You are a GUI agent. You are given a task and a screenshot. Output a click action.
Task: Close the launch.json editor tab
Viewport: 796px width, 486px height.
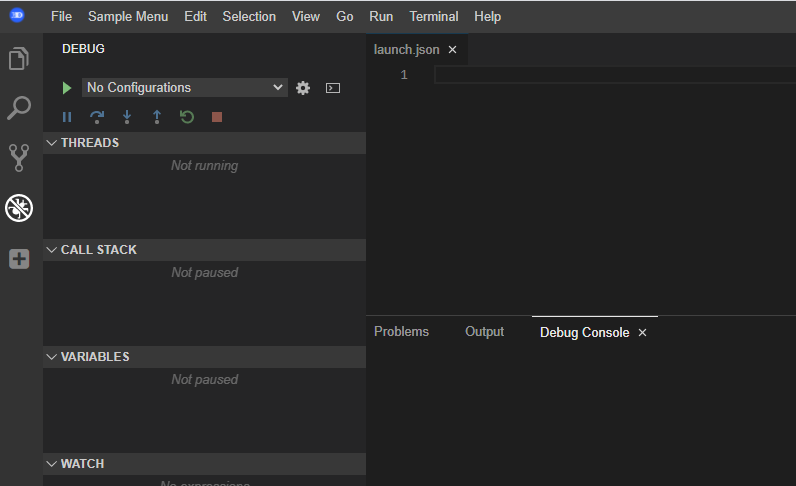[452, 49]
